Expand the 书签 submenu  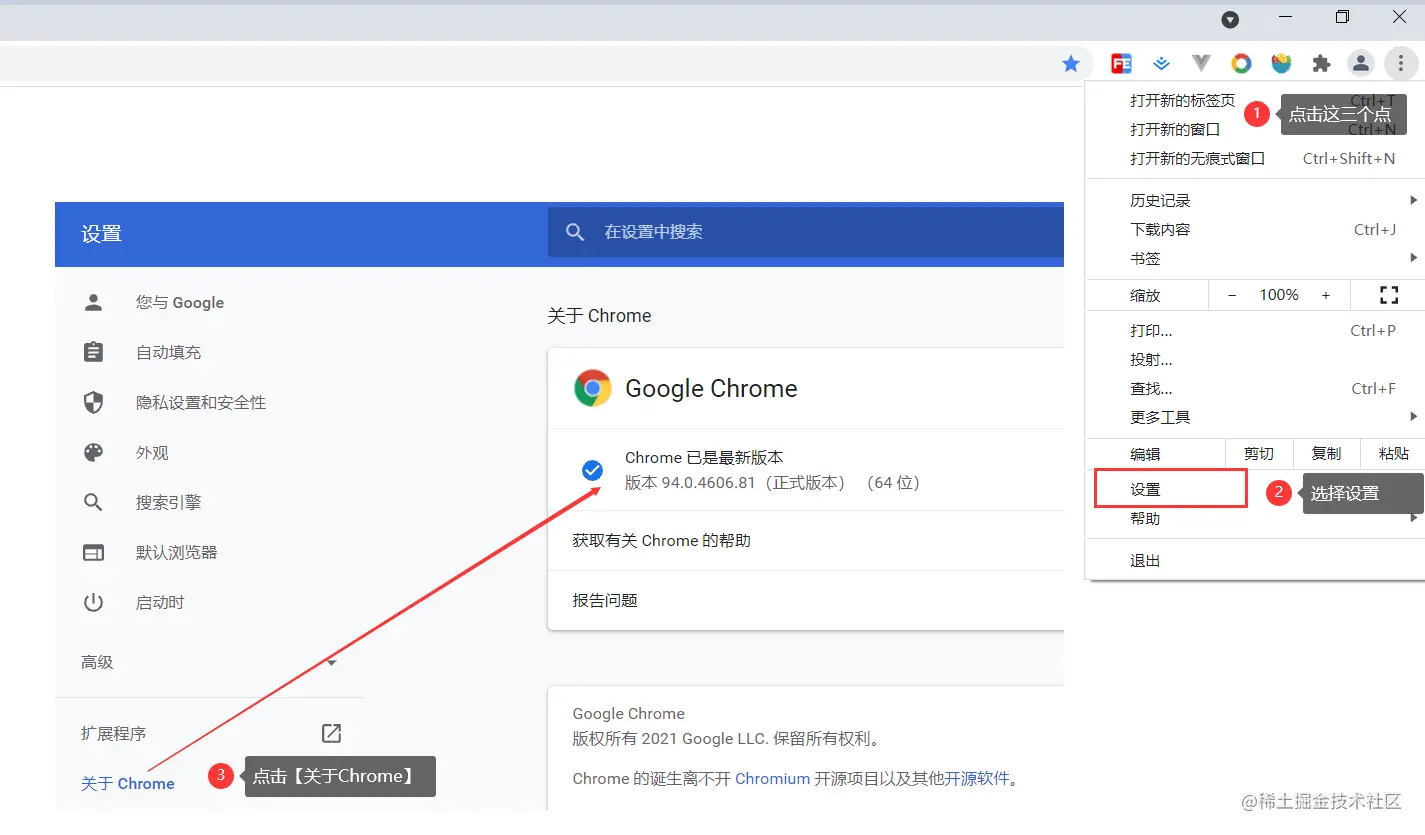(x=1414, y=258)
